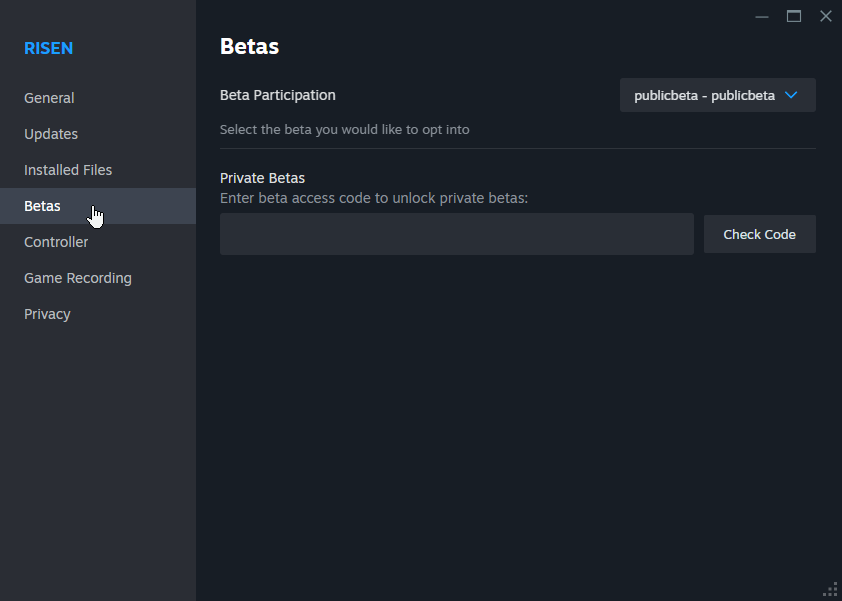Click the 'Select the beta' description text
Screen dimensions: 842x601
click(x=344, y=129)
